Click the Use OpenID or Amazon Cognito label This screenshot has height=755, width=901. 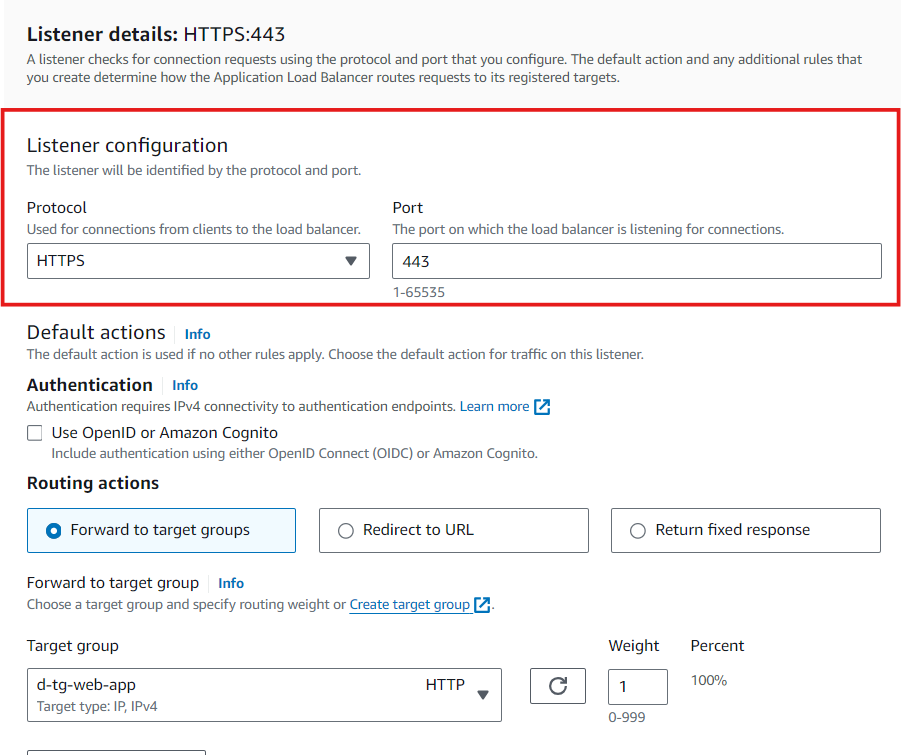165,433
